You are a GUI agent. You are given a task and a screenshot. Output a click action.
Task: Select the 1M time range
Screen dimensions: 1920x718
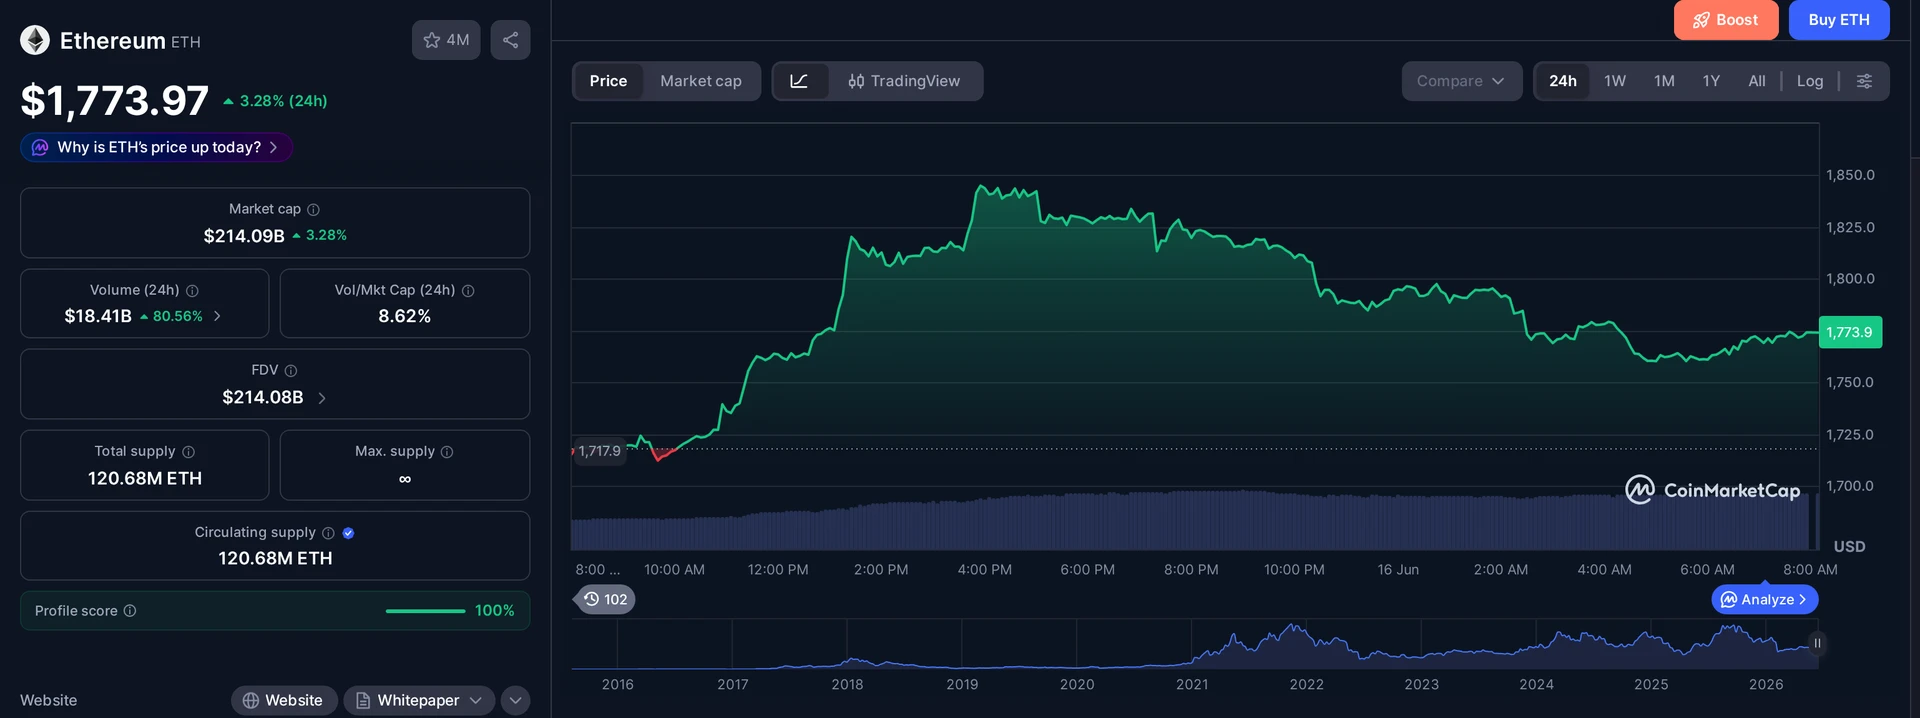(x=1664, y=81)
